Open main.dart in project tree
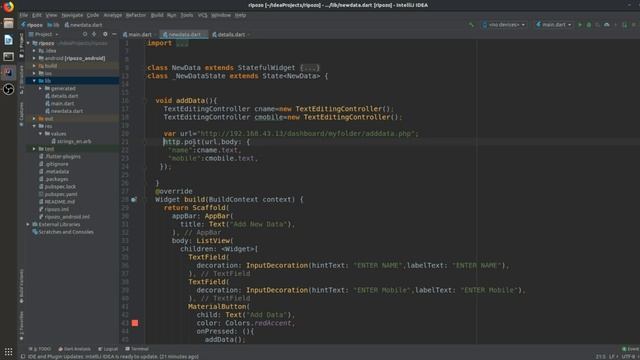The height and width of the screenshot is (360, 640). coord(59,104)
